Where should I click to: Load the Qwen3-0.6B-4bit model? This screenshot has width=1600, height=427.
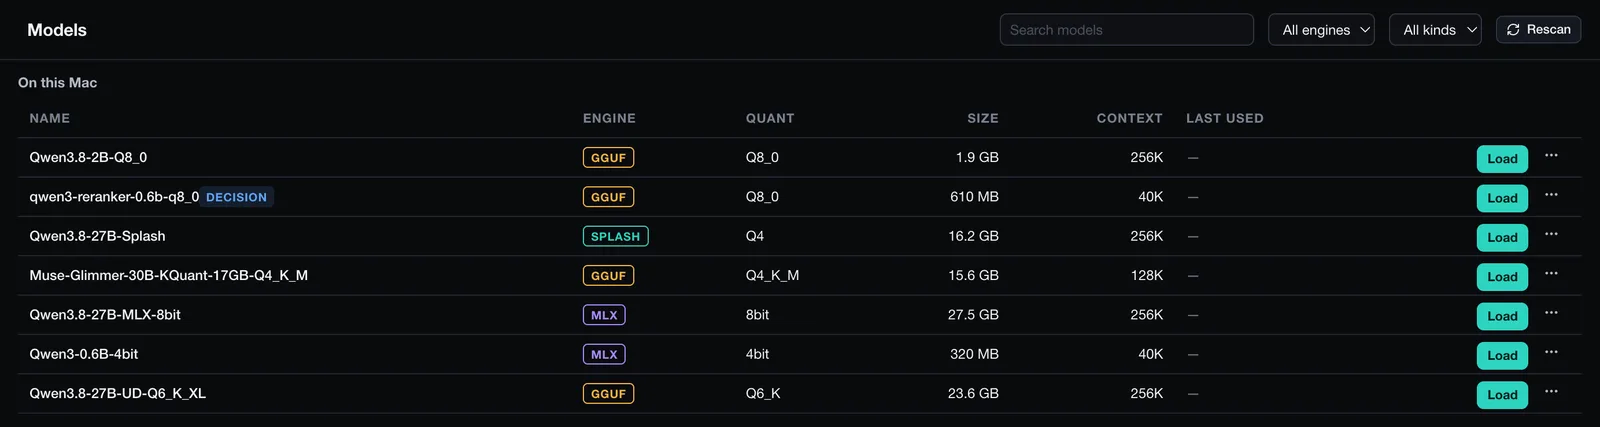tap(1502, 355)
